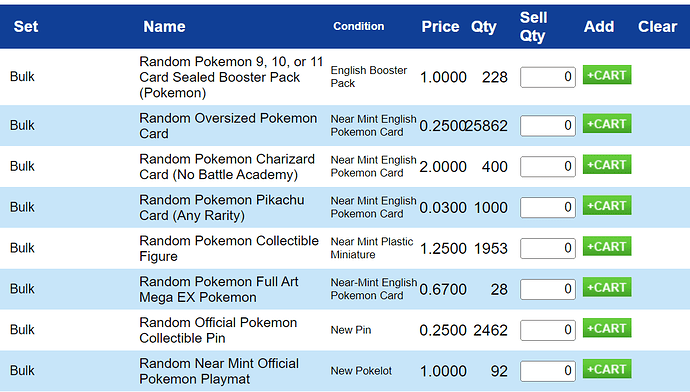
Task: Select sell quantity field for Pokemon Playmat
Action: (x=547, y=371)
